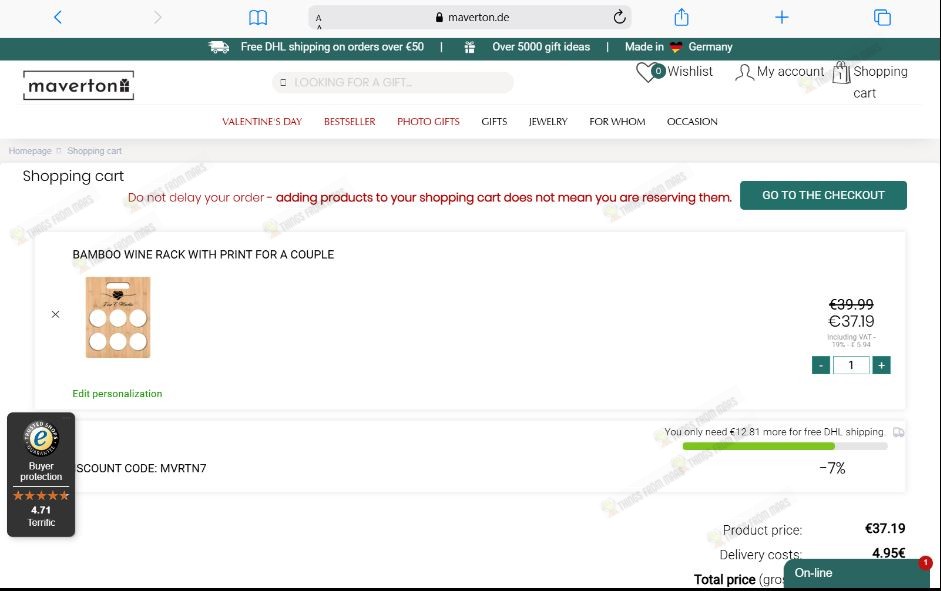Screen dimensions: 941x591
Task: Click the Edit personalization link
Action: [x=117, y=394]
